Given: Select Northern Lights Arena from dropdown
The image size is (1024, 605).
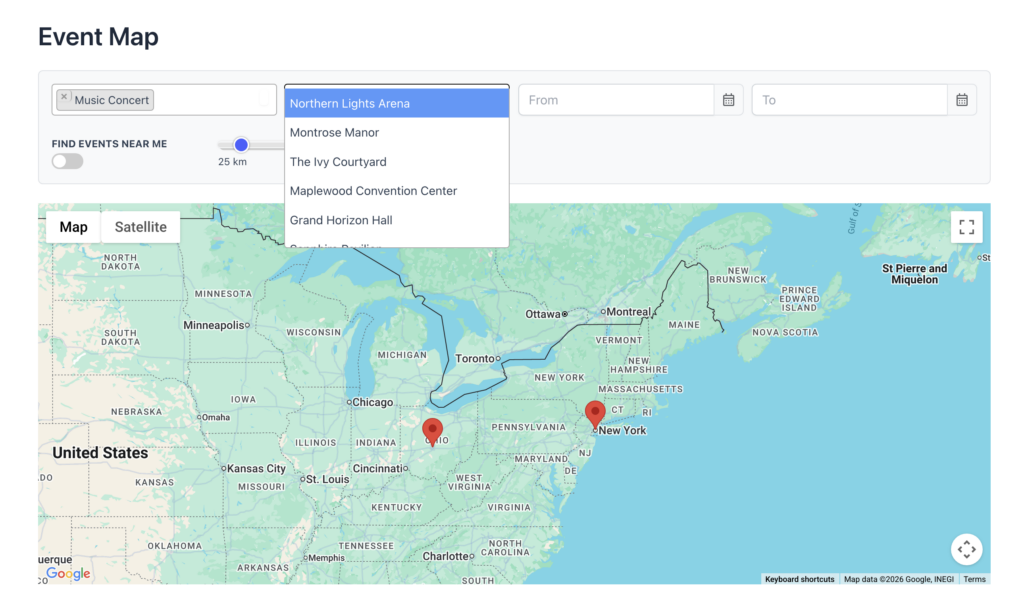Looking at the screenshot, I should tap(396, 103).
